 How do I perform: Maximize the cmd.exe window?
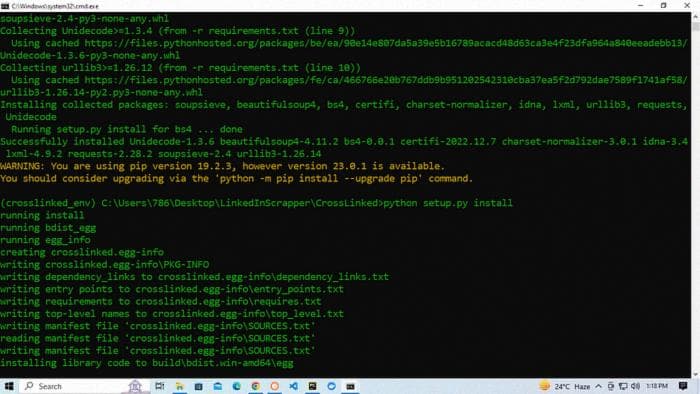663,5
